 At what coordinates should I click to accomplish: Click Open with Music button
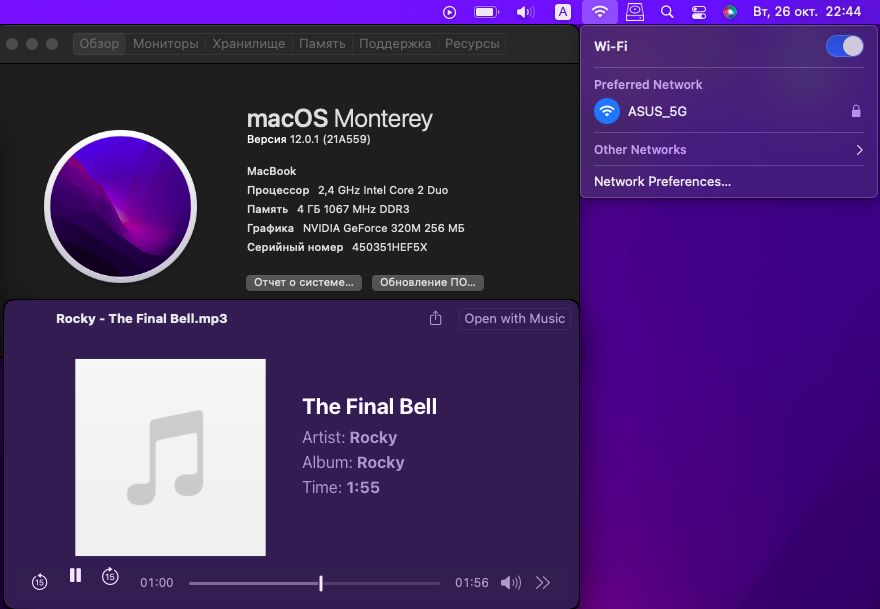click(x=515, y=318)
